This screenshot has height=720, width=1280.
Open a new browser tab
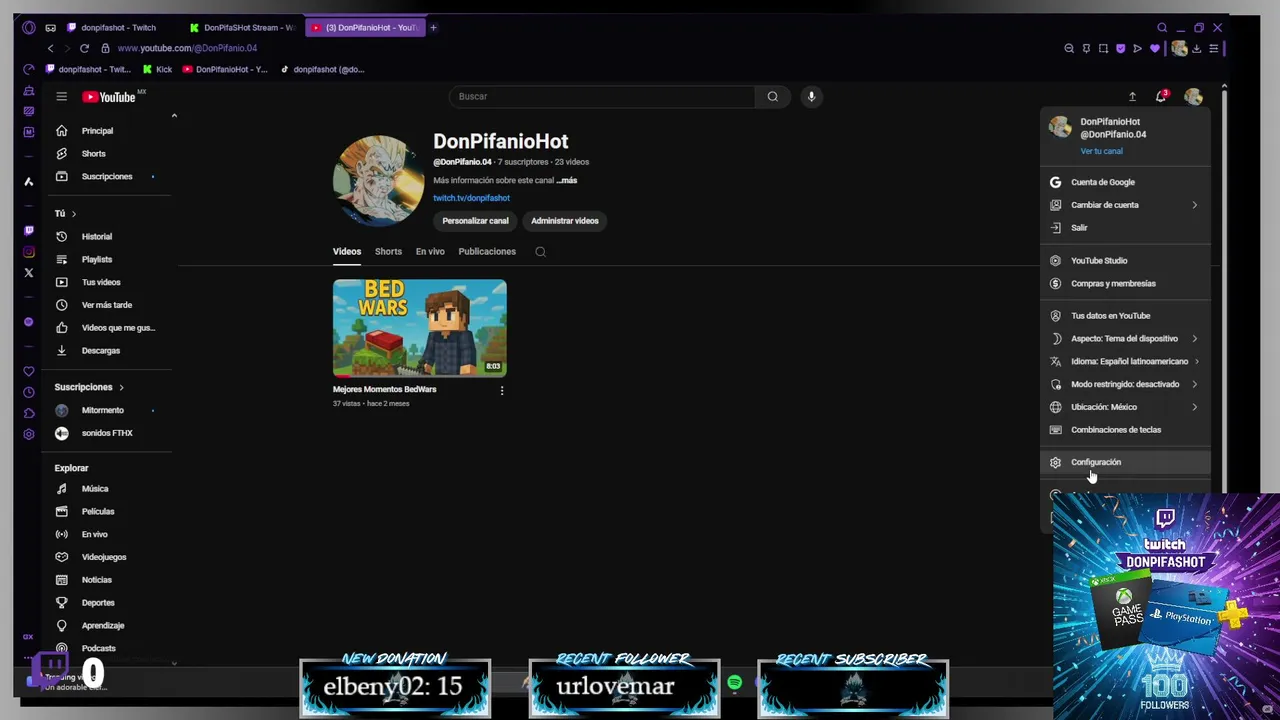433,27
